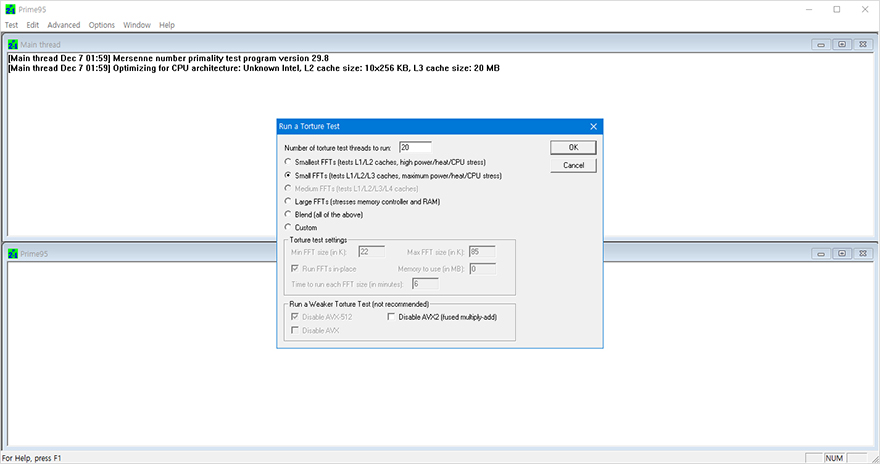Open the Edit menu
The height and width of the screenshot is (464, 880).
pos(33,25)
